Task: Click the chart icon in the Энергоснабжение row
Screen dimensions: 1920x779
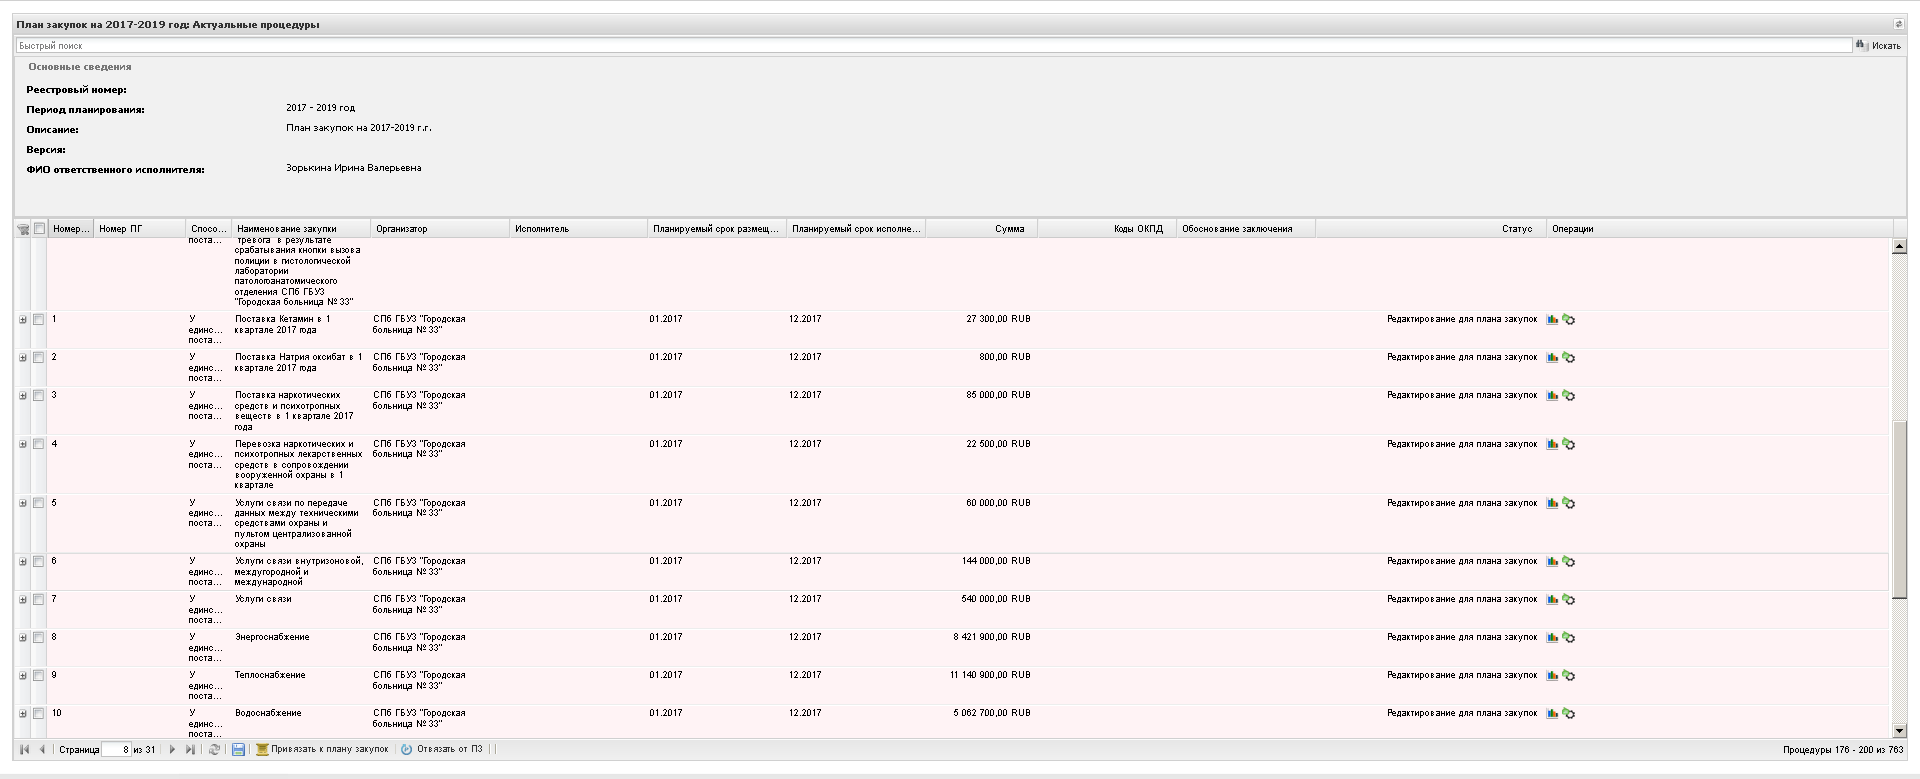Action: (1552, 638)
